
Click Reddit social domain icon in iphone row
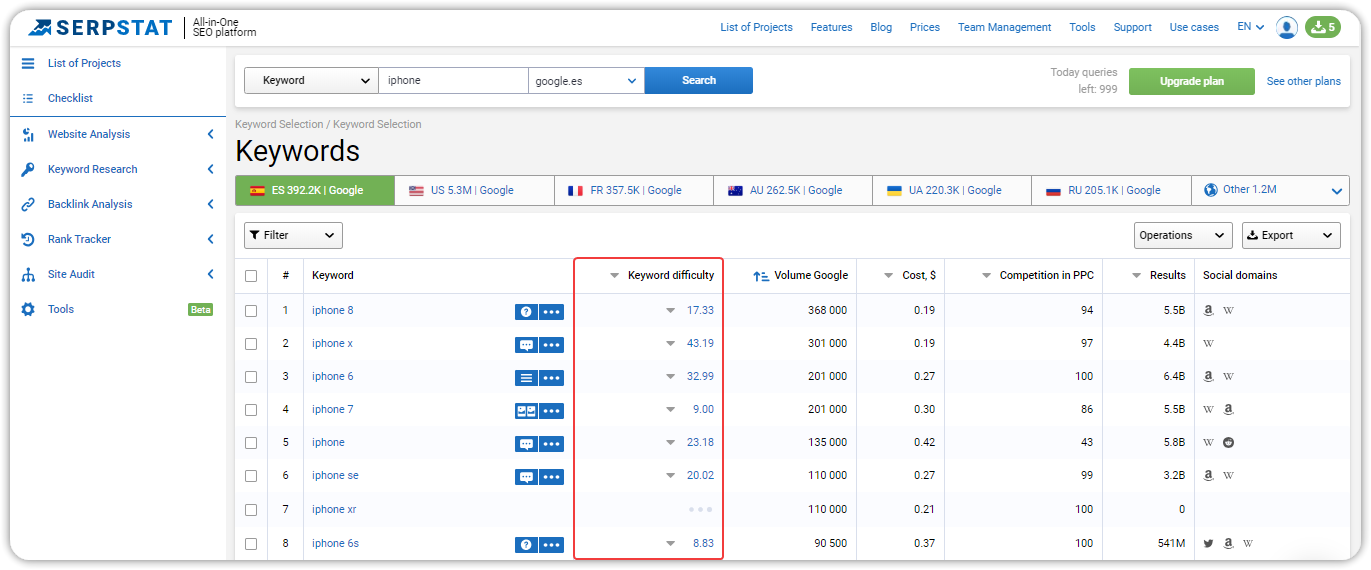click(x=1228, y=442)
